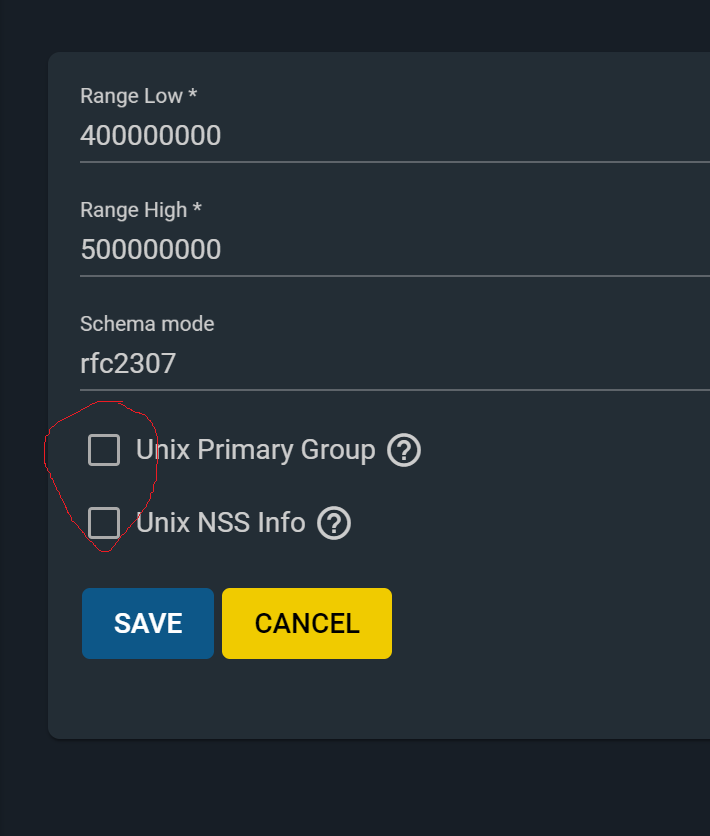Click the Unix Primary Group label text
The image size is (710, 836).
[256, 450]
